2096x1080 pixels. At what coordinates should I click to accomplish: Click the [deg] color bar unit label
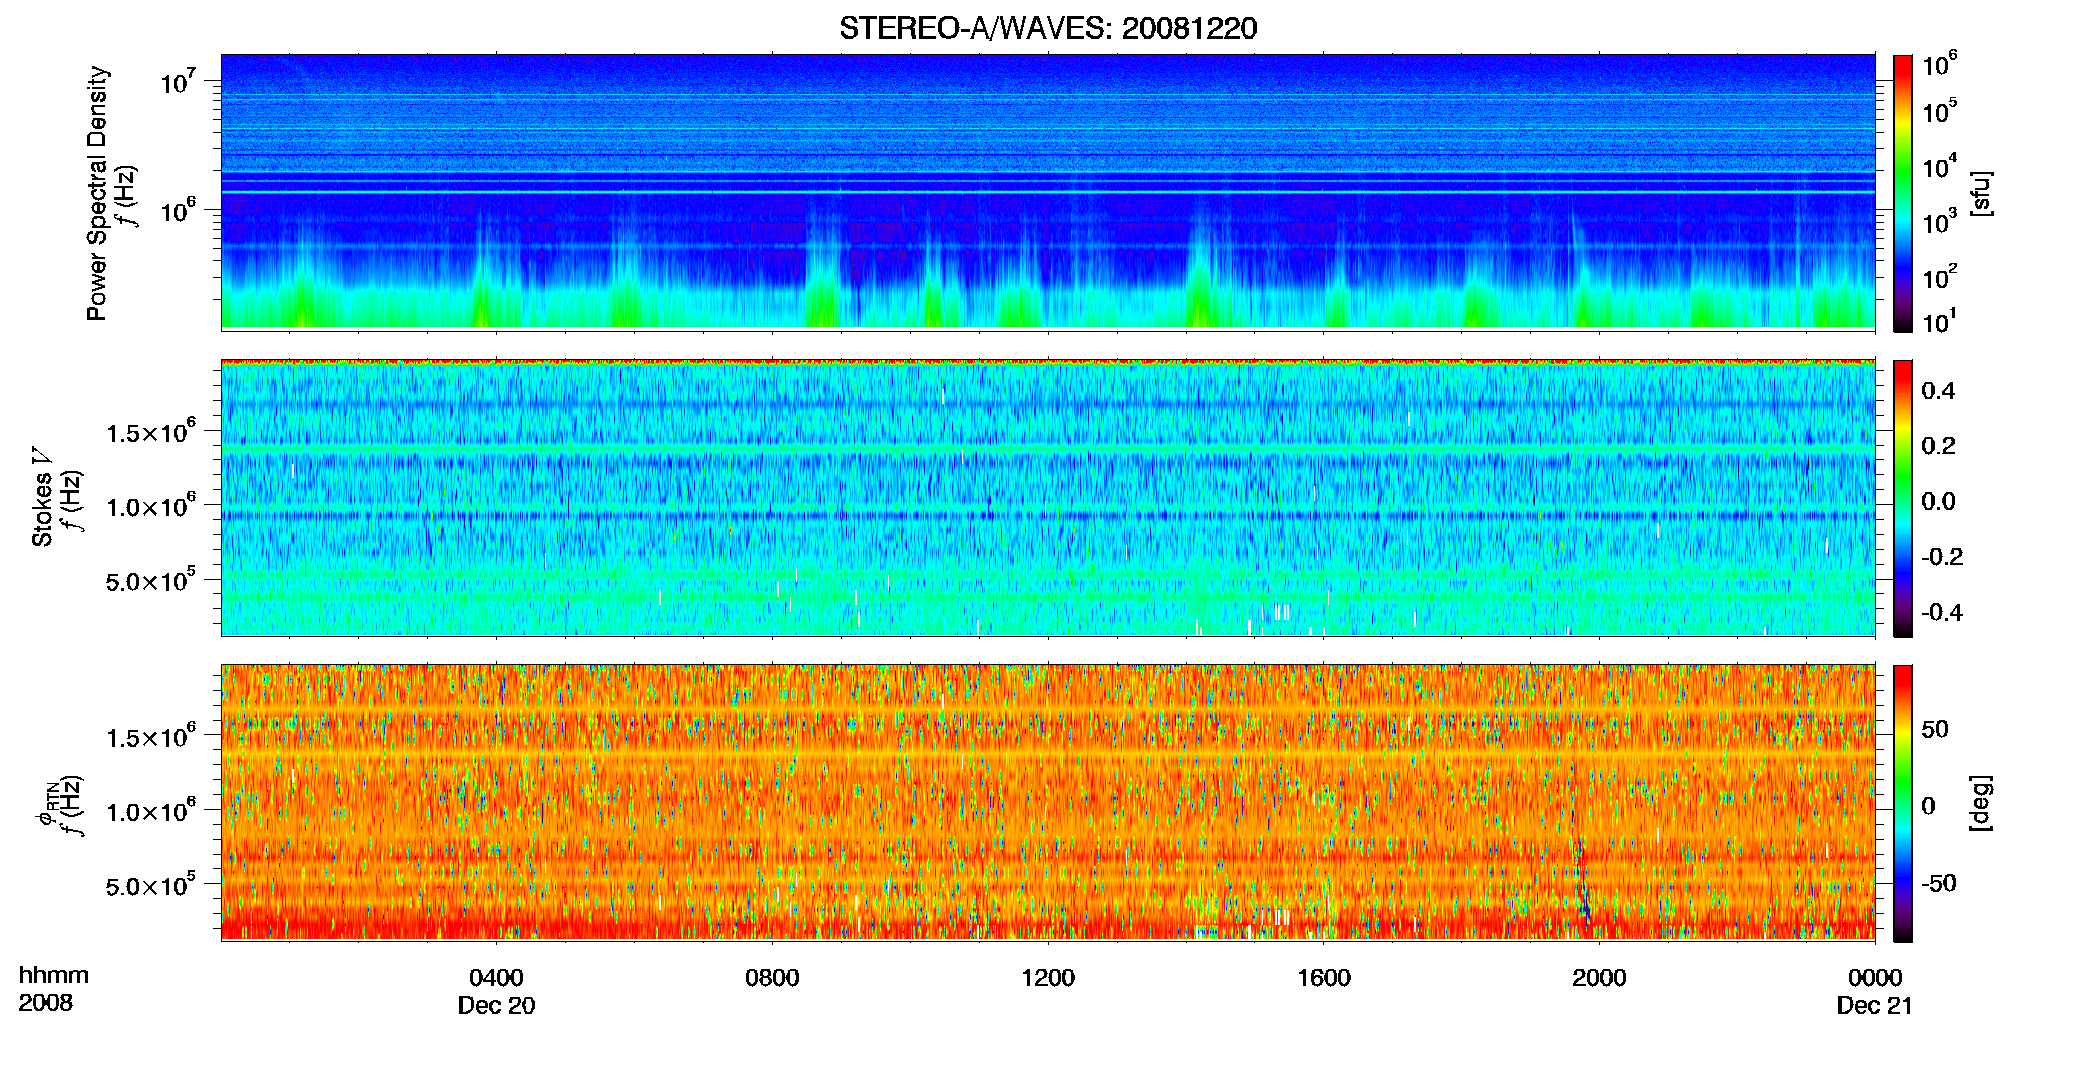point(1981,803)
